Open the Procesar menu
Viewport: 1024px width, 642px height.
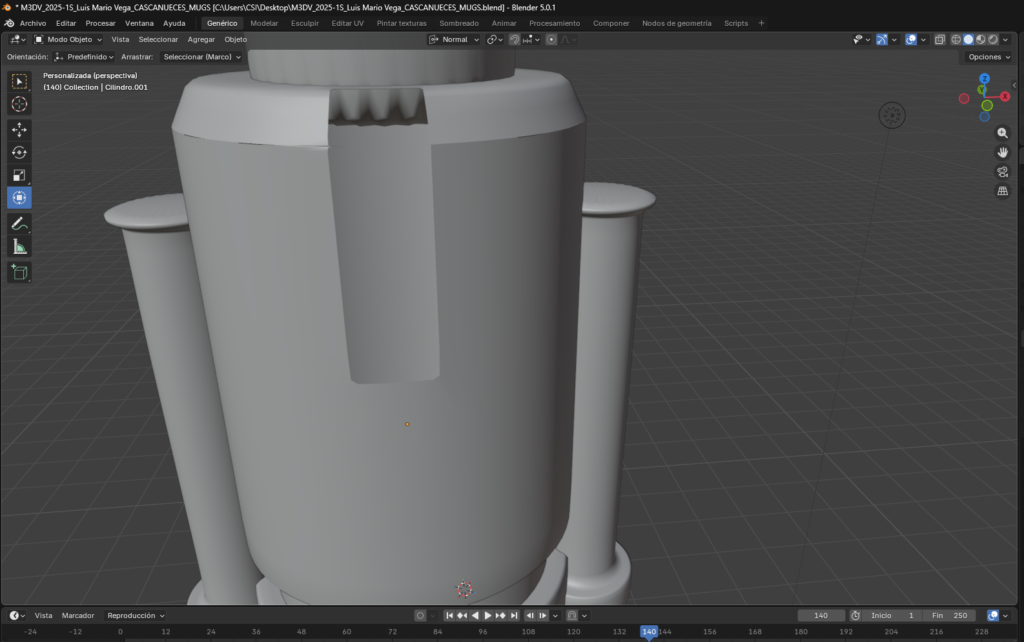tap(100, 23)
